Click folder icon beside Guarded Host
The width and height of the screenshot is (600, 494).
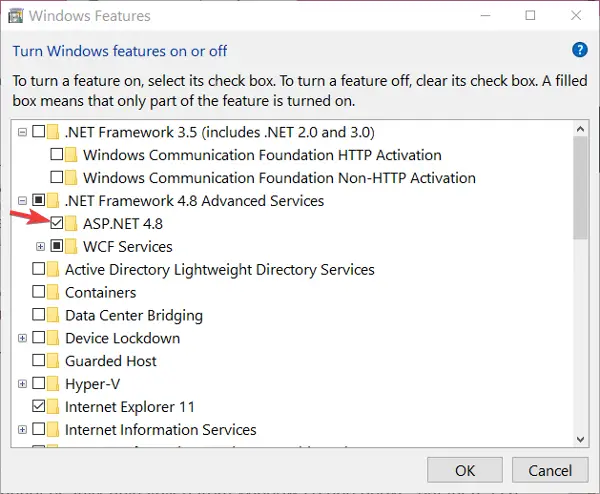tap(53, 361)
